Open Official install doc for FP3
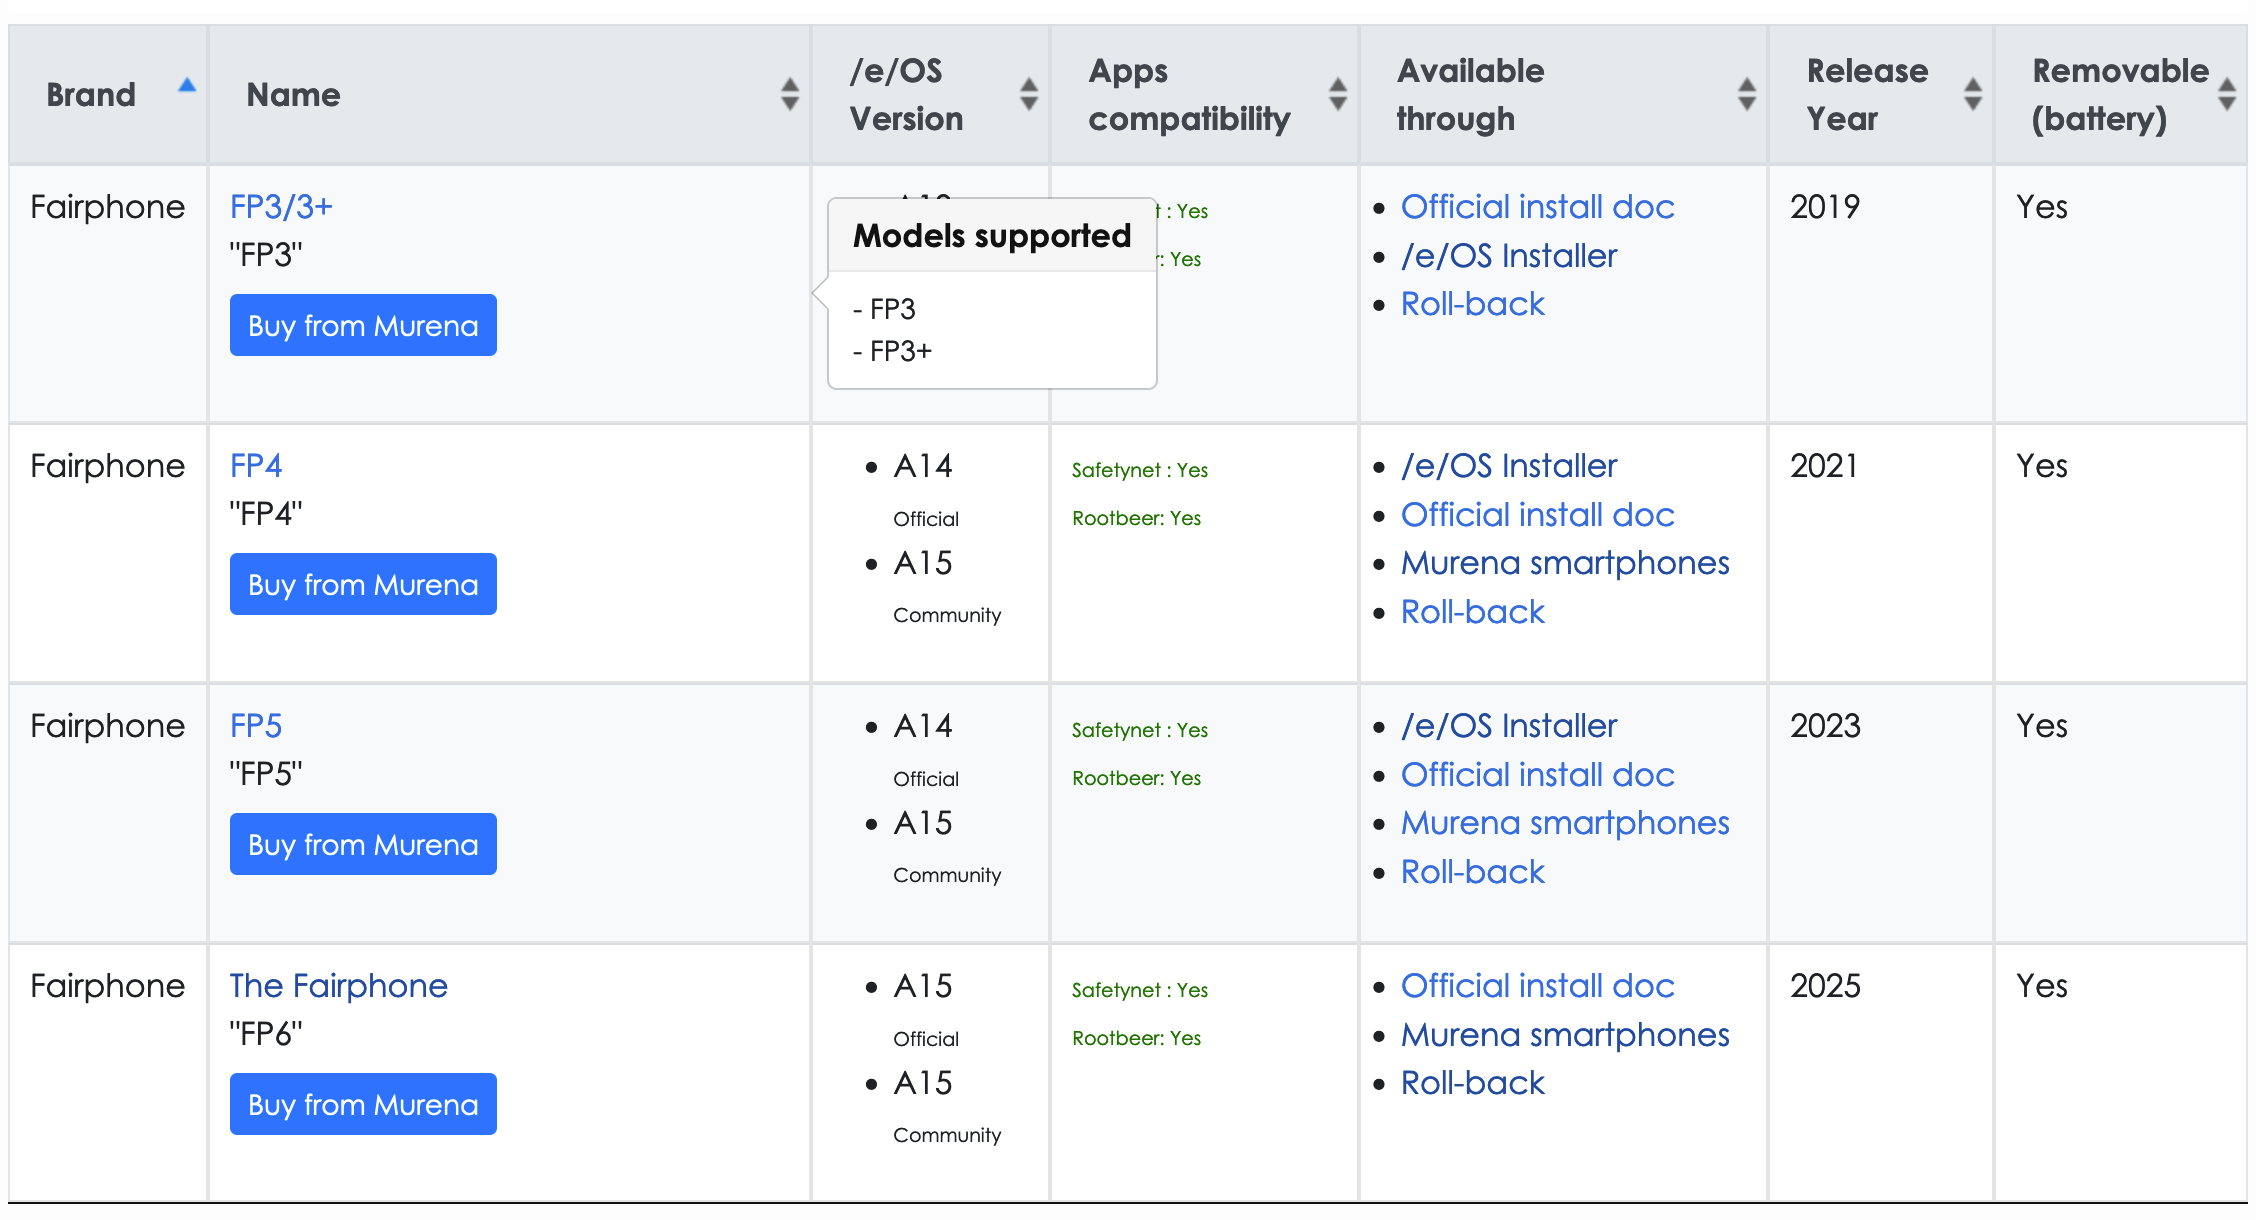2256x1220 pixels. pos(1537,207)
